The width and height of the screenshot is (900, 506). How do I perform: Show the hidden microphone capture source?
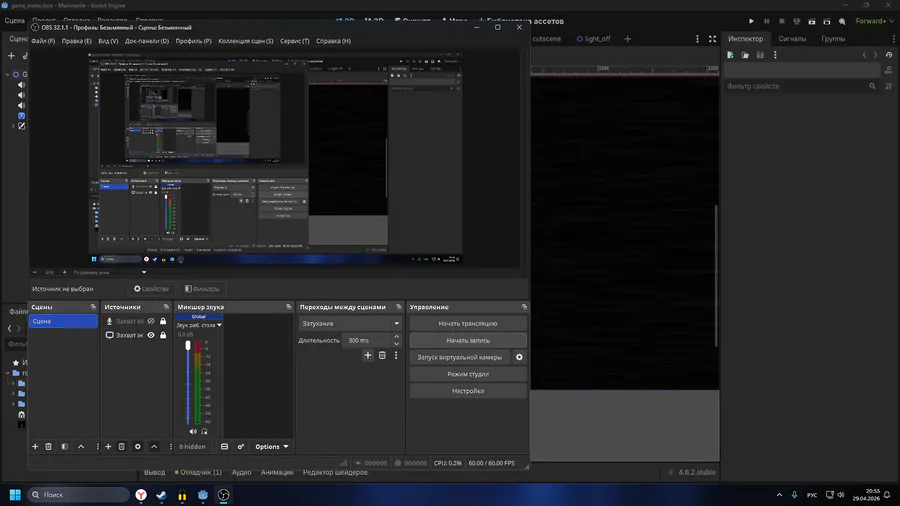[x=151, y=321]
